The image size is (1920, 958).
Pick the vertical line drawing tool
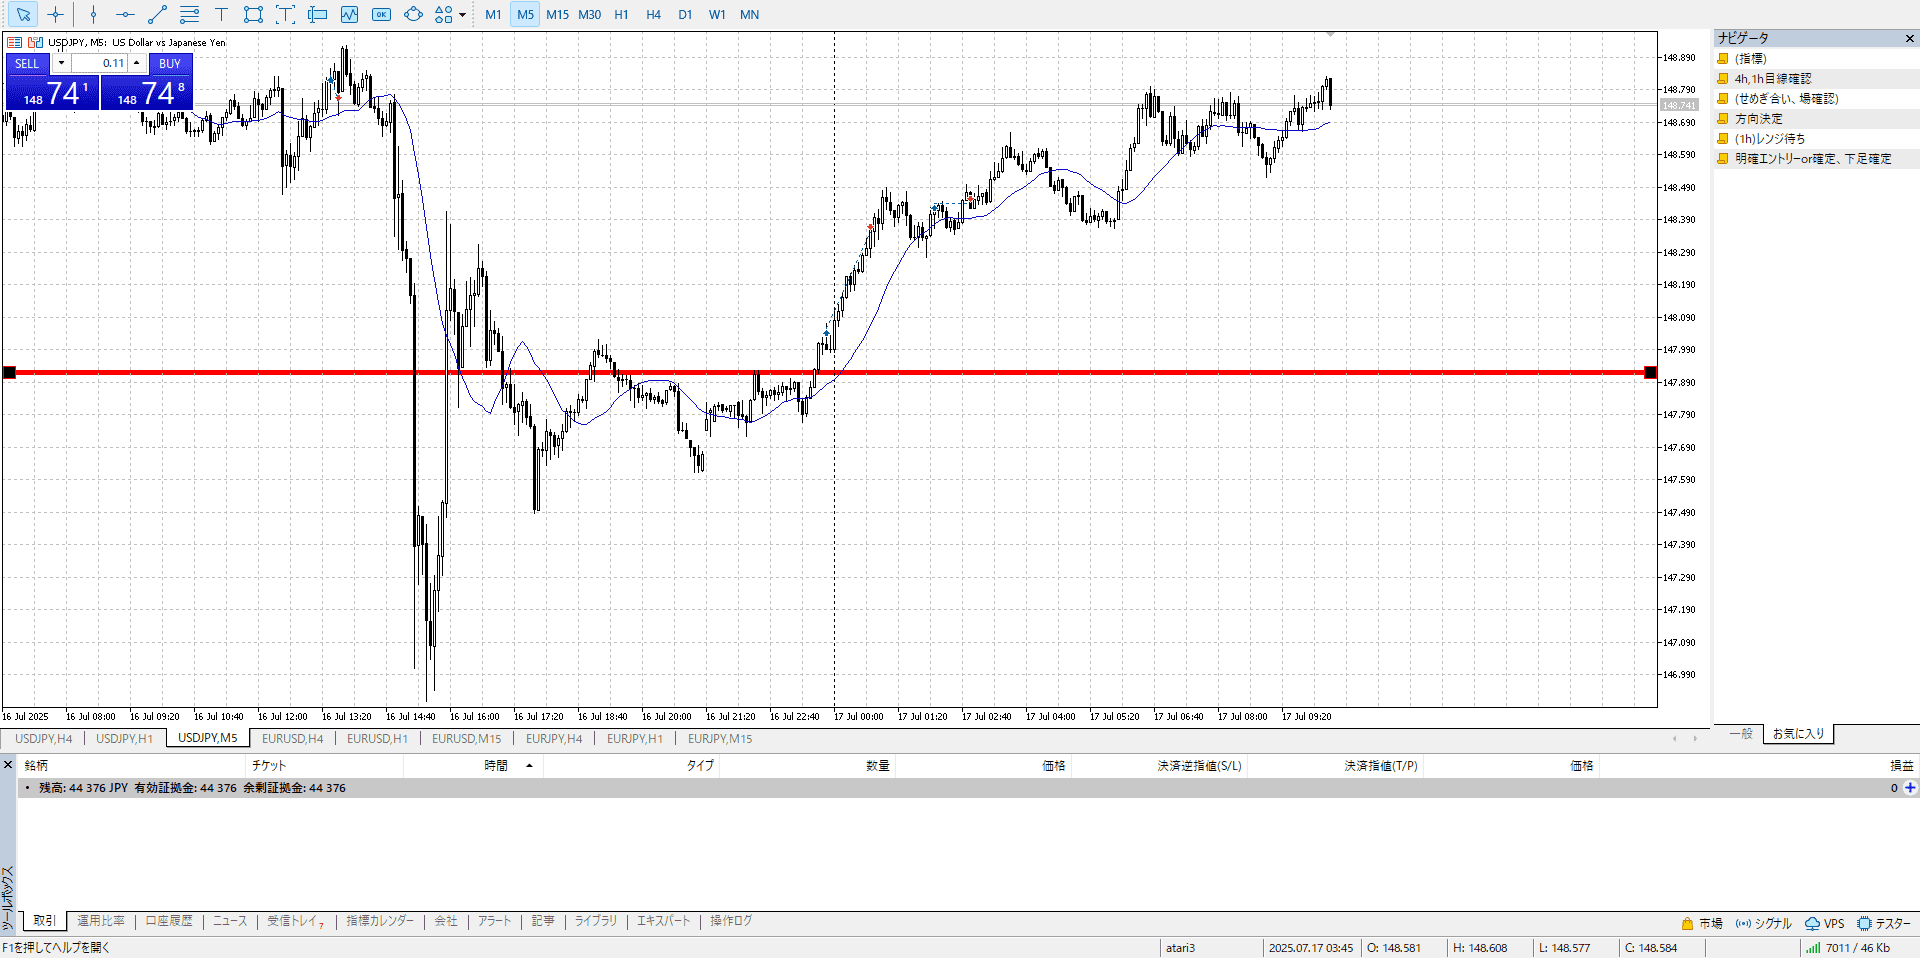93,15
